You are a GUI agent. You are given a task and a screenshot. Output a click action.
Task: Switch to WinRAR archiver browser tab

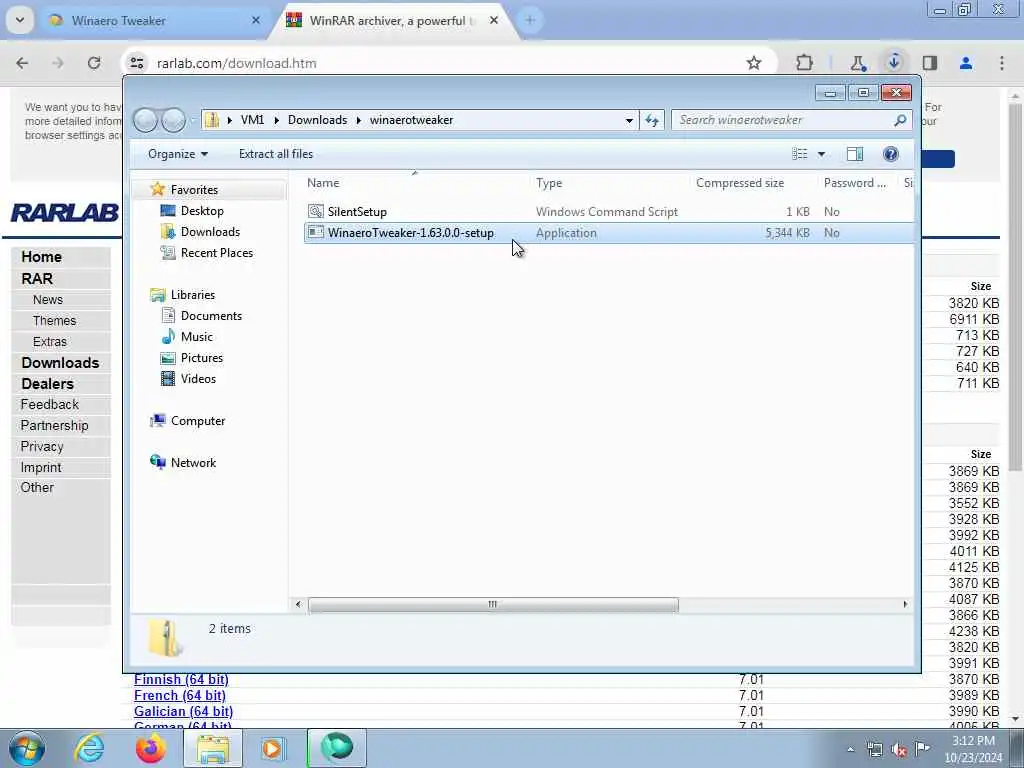click(394, 21)
